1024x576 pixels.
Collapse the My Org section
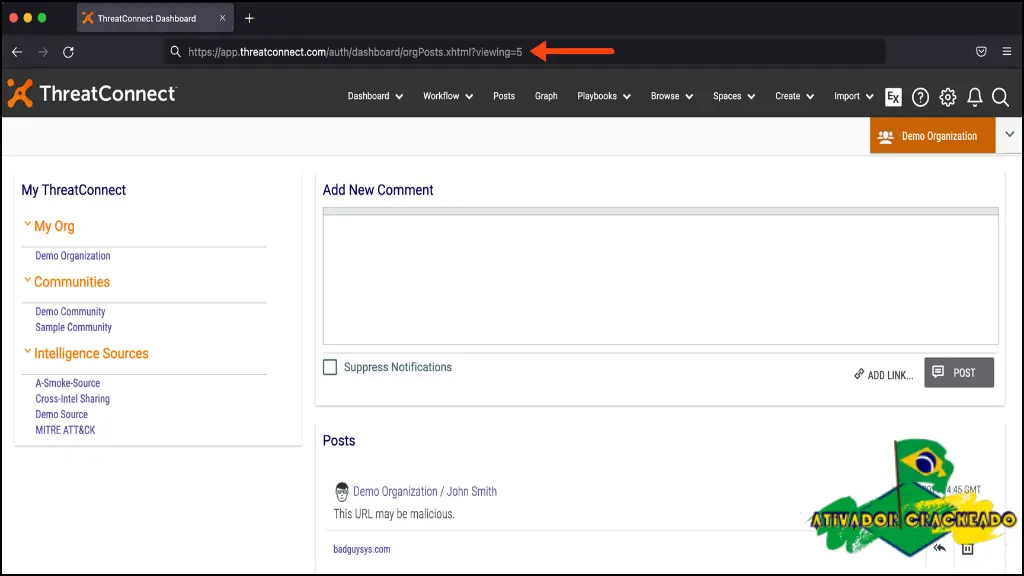(x=27, y=224)
